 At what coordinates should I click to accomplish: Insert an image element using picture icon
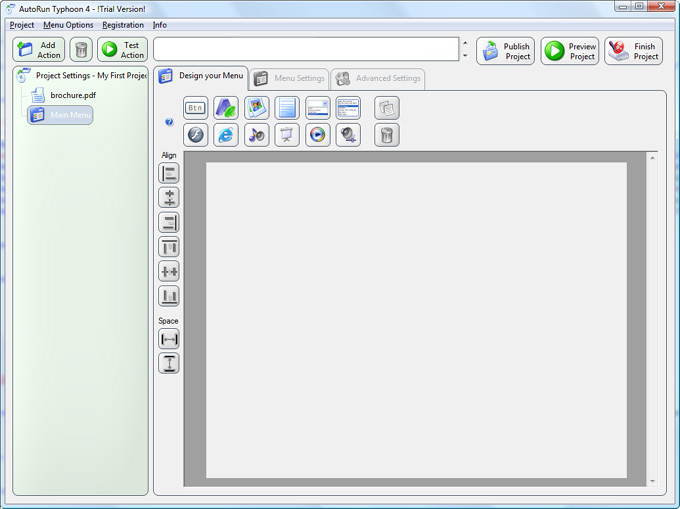coord(257,108)
